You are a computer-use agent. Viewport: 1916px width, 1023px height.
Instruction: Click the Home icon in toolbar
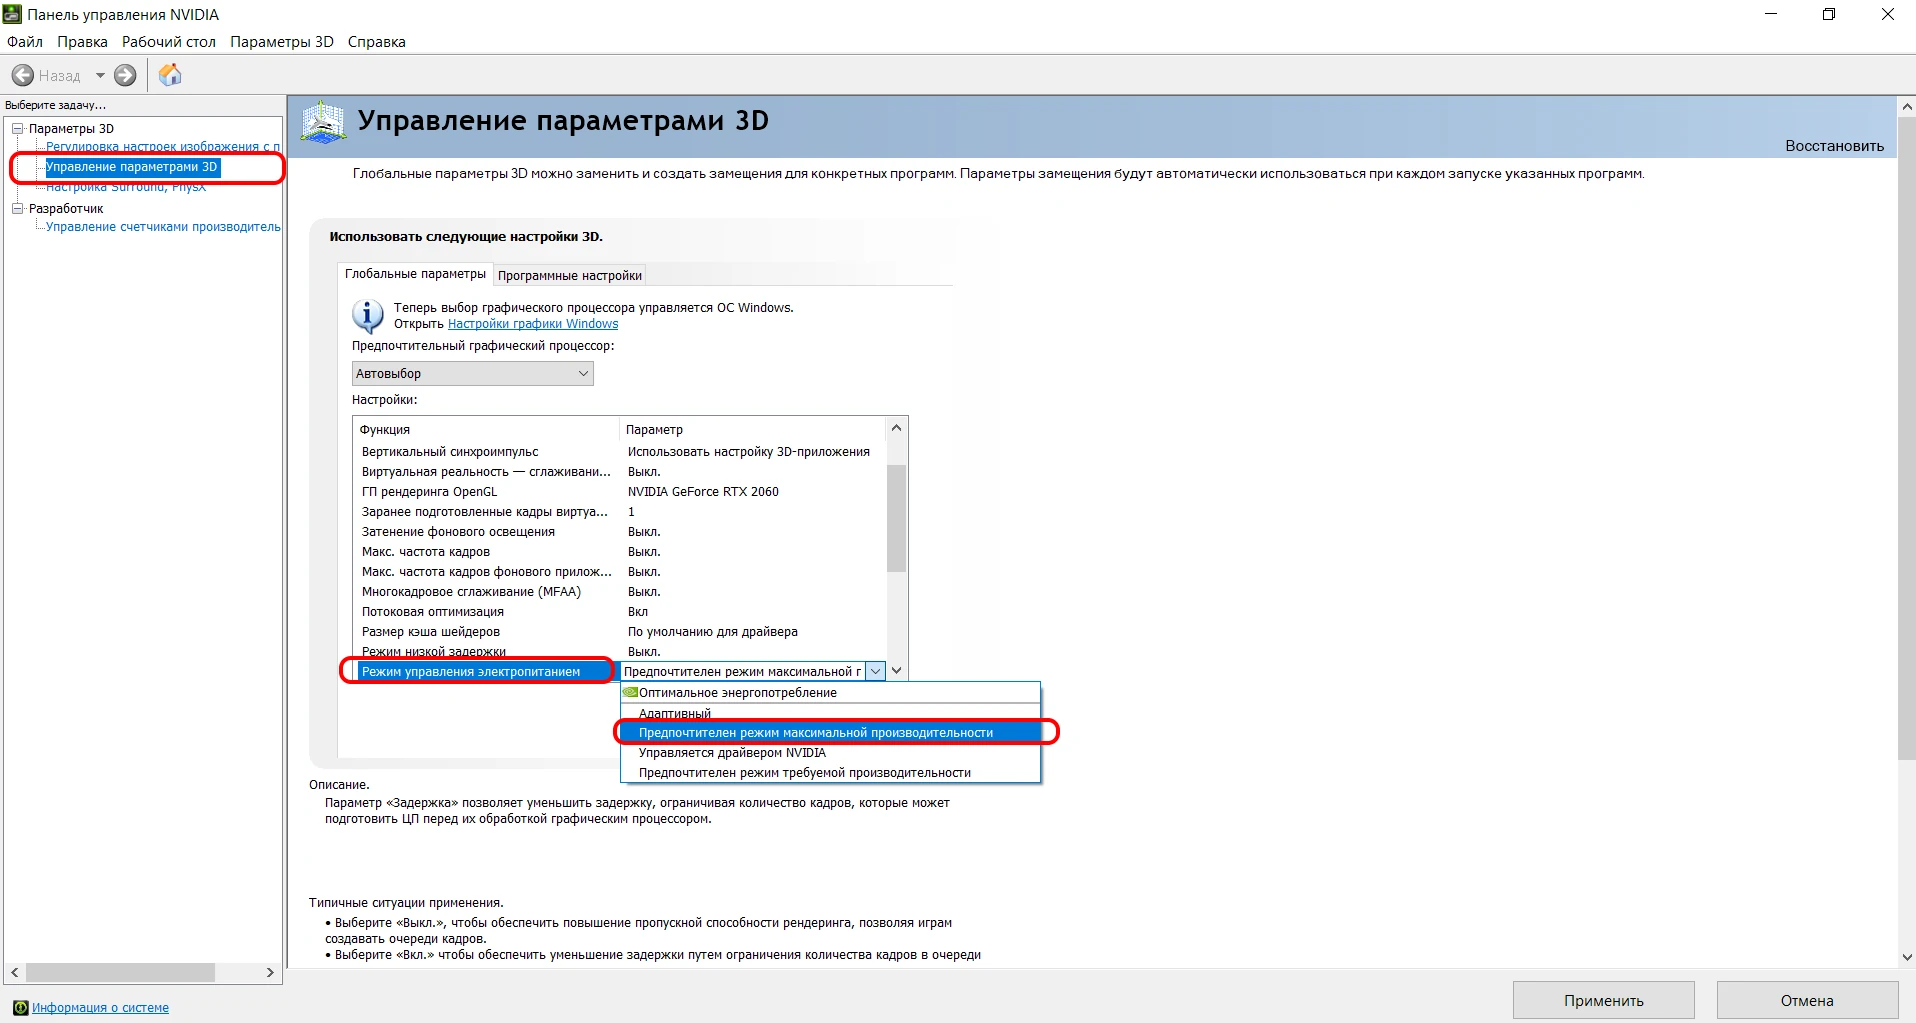(x=170, y=75)
